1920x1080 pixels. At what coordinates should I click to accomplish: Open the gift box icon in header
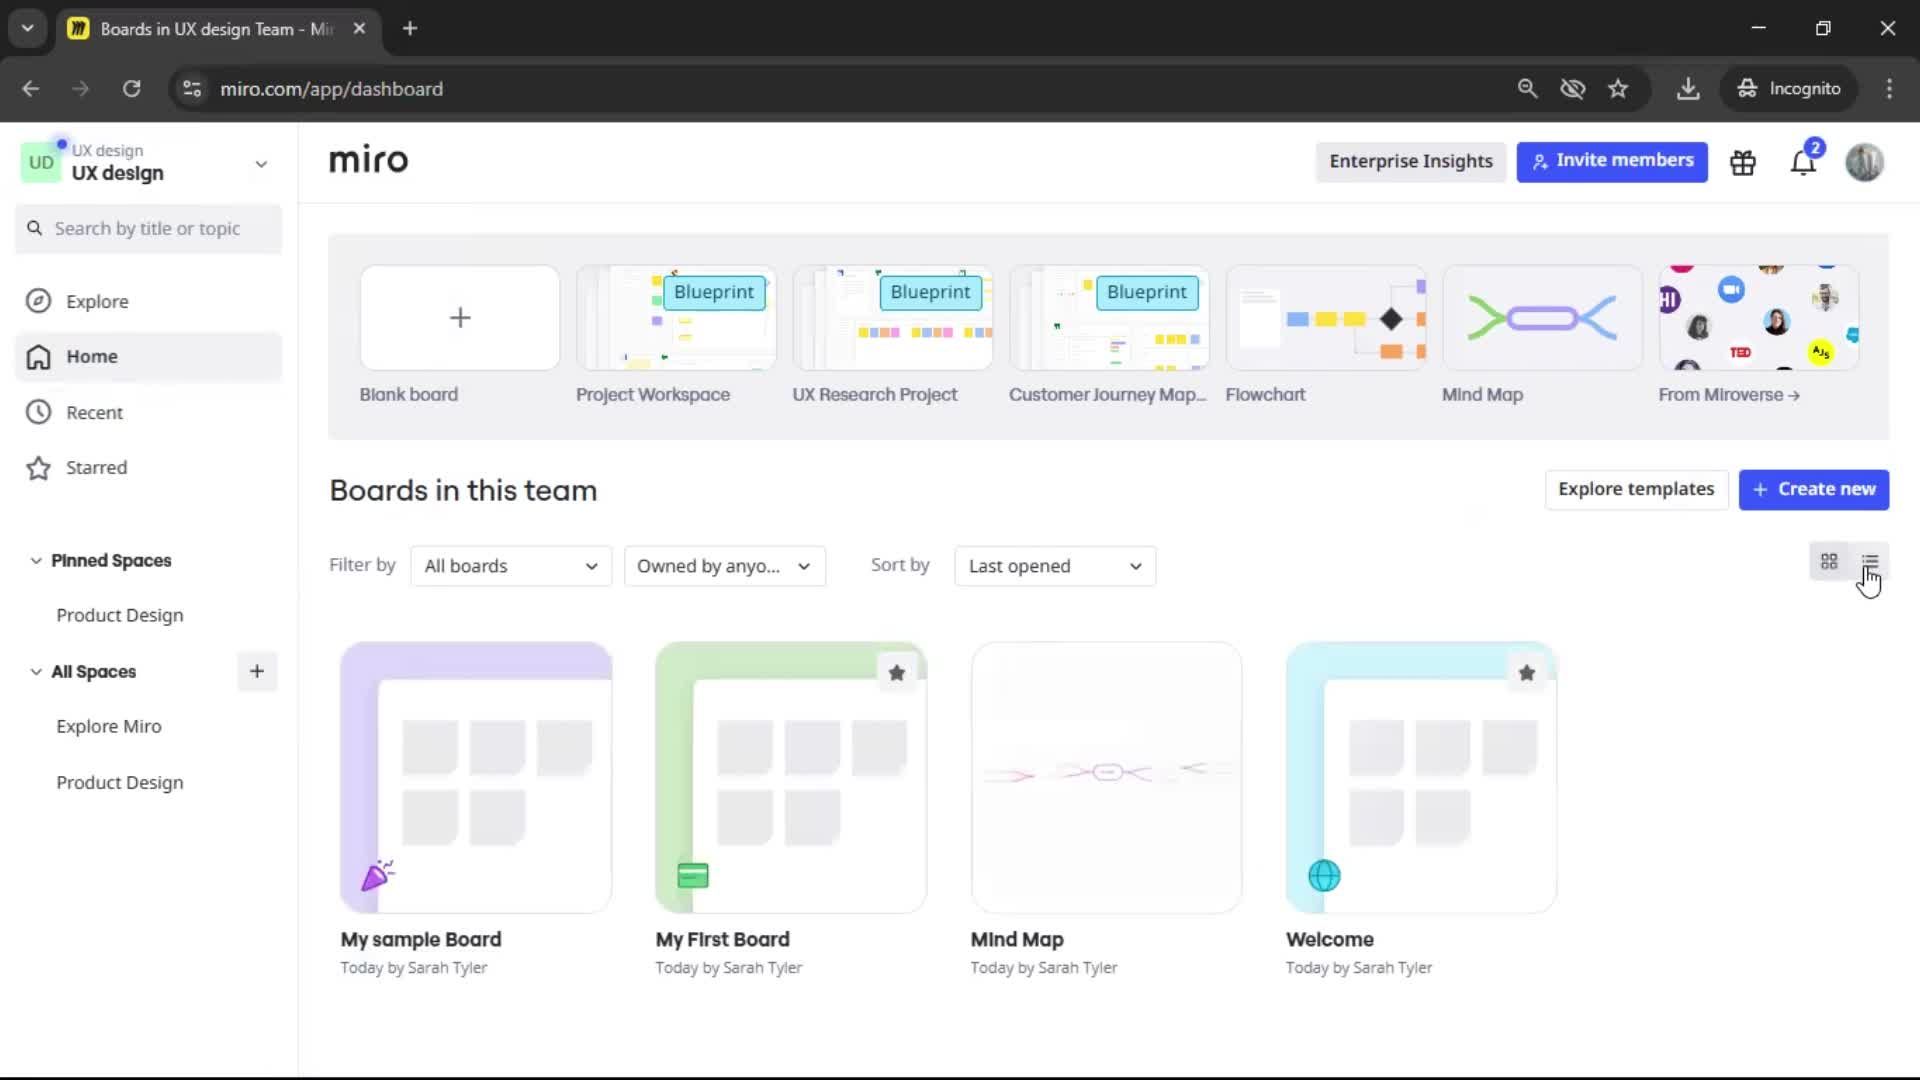click(x=1743, y=162)
